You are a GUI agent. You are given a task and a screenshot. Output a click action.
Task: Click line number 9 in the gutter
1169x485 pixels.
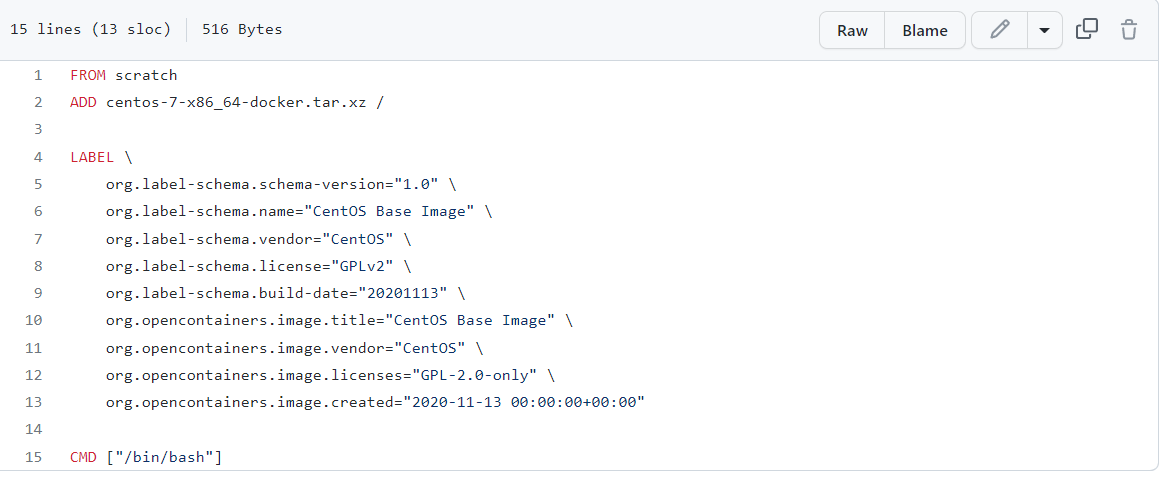tap(38, 293)
